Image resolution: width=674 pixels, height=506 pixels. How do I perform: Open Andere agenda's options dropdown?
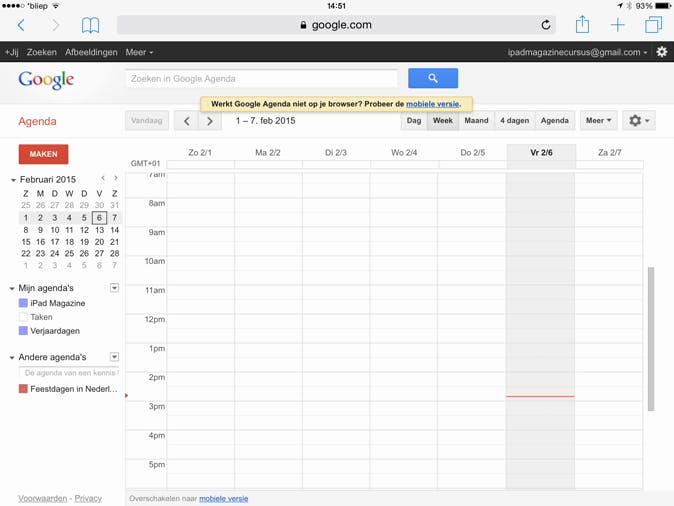pyautogui.click(x=114, y=357)
